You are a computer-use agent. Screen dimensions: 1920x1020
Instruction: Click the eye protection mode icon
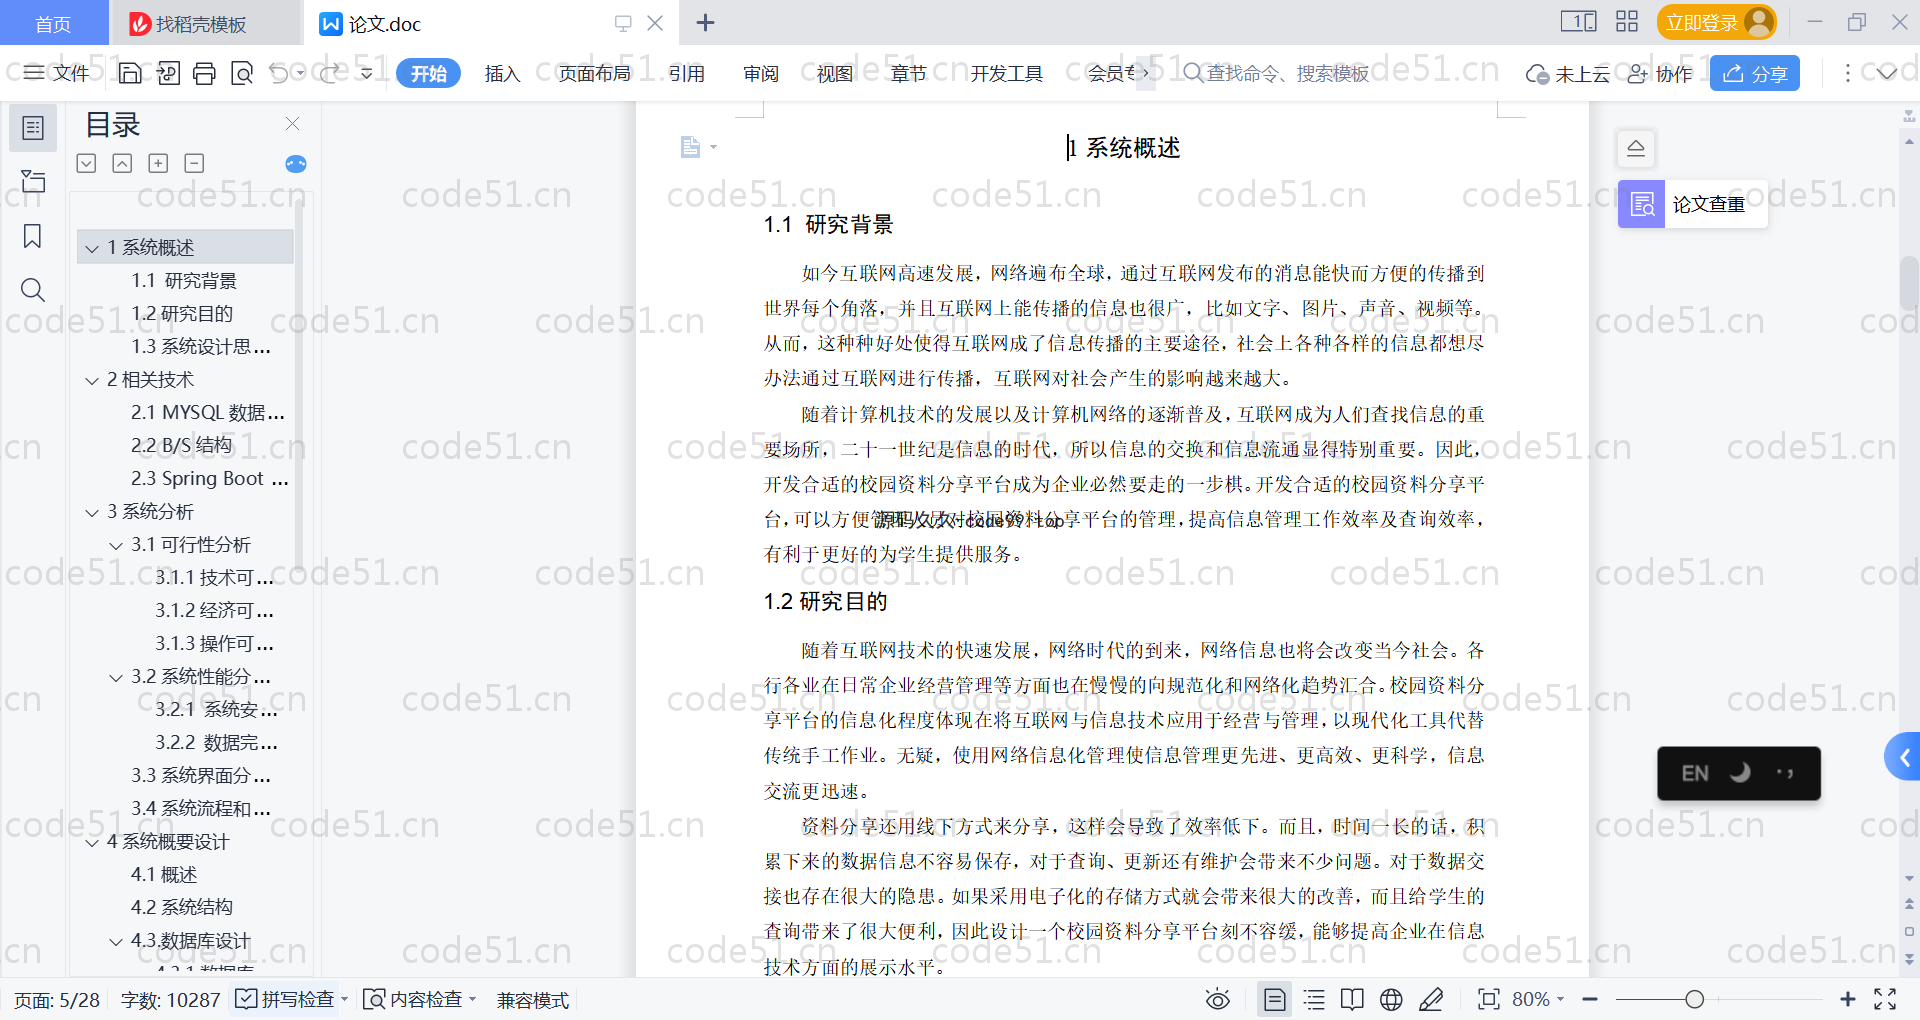pyautogui.click(x=1217, y=999)
